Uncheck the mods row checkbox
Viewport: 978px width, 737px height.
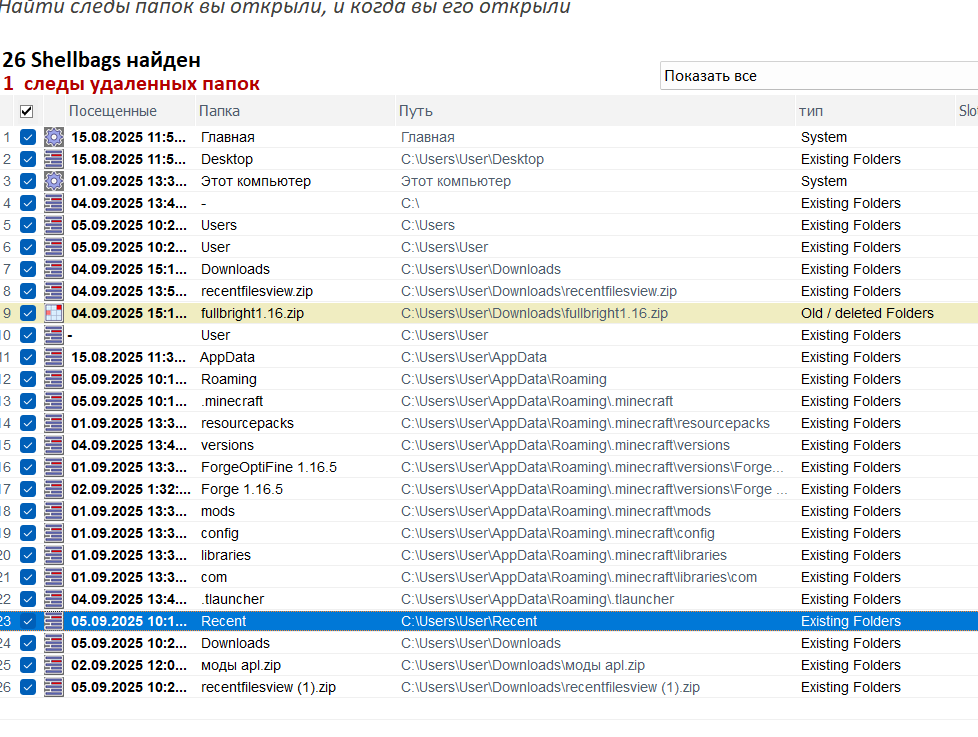pyautogui.click(x=27, y=511)
